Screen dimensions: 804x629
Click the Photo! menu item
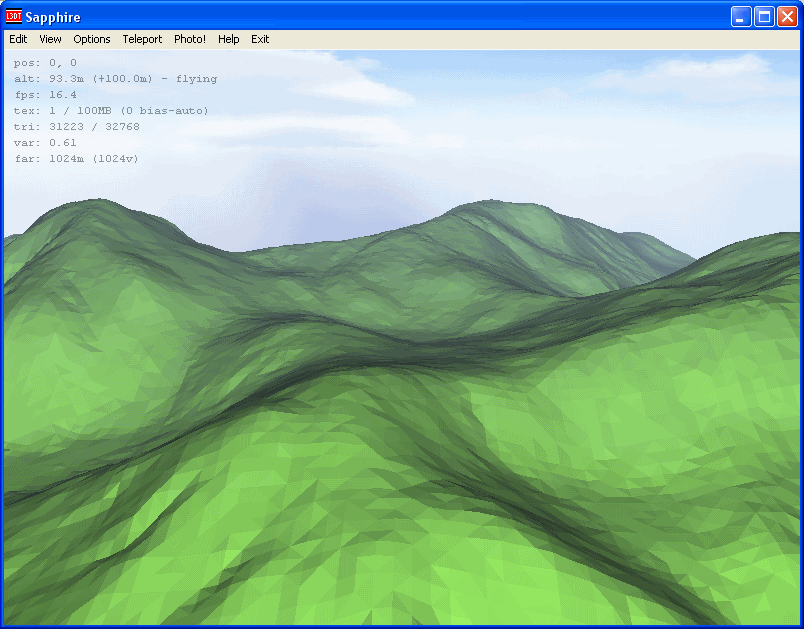[190, 39]
